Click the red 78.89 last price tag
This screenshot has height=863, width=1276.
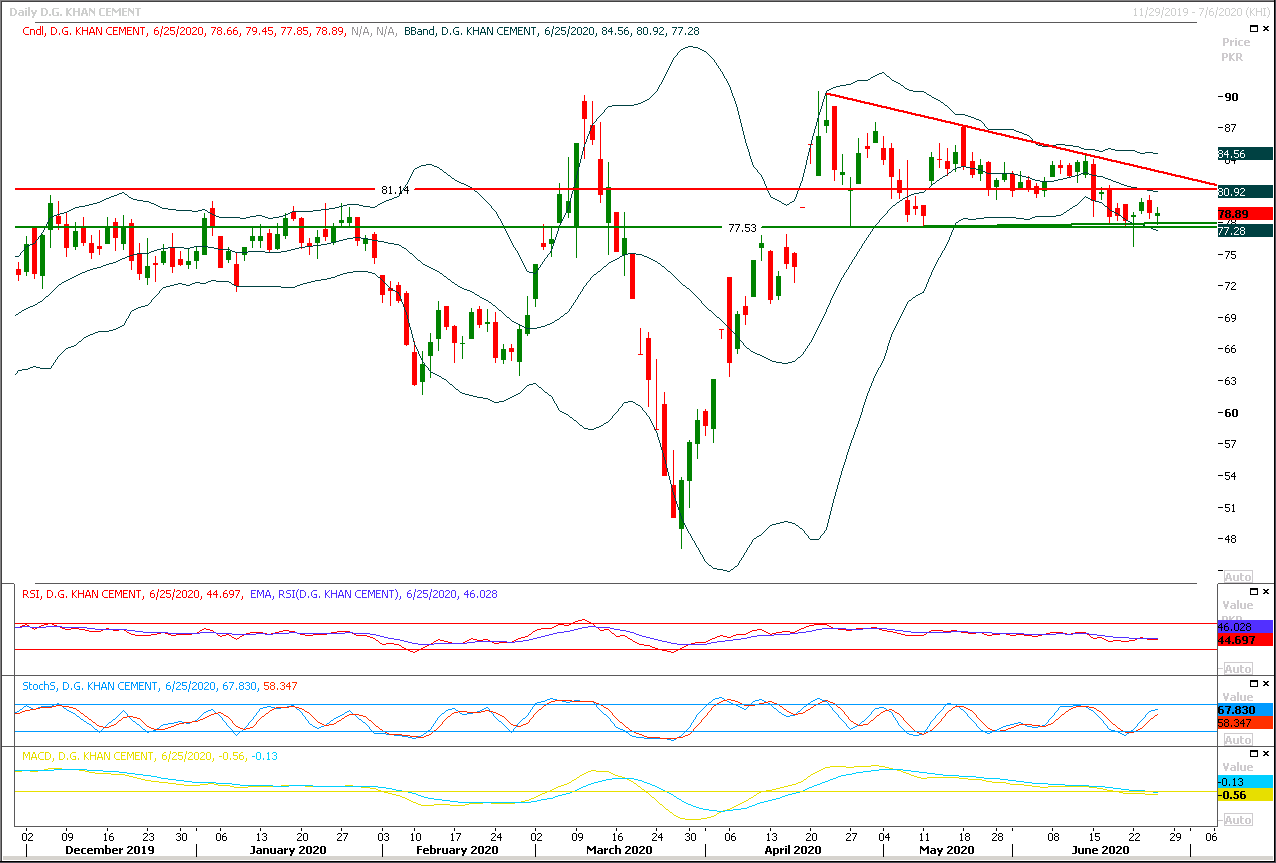click(1245, 214)
